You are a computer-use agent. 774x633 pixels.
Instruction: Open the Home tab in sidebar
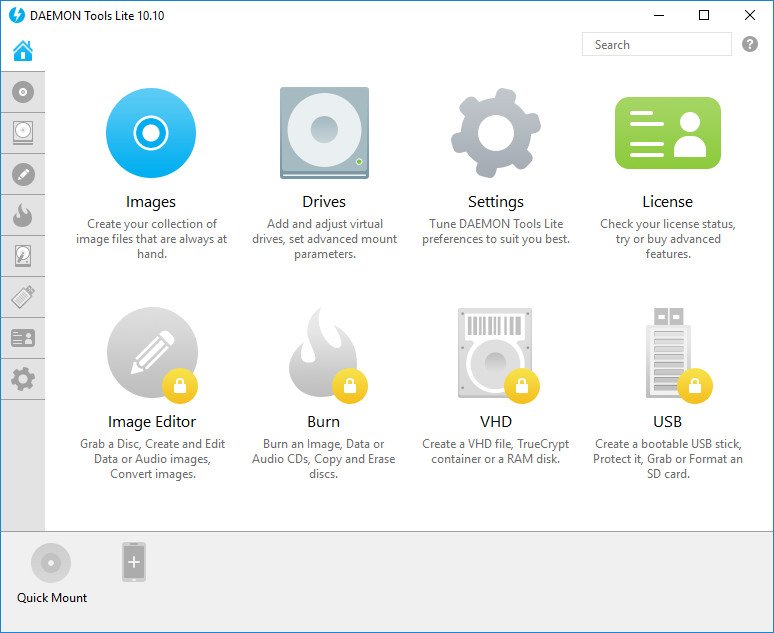[23, 51]
